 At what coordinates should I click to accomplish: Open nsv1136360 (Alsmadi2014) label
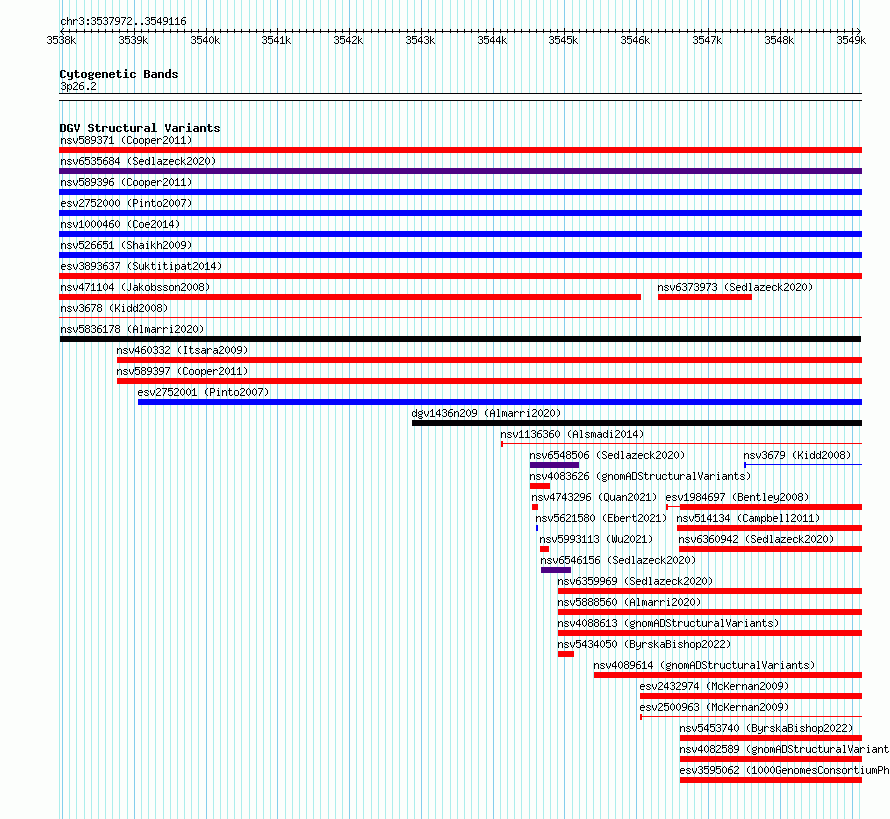tap(572, 434)
